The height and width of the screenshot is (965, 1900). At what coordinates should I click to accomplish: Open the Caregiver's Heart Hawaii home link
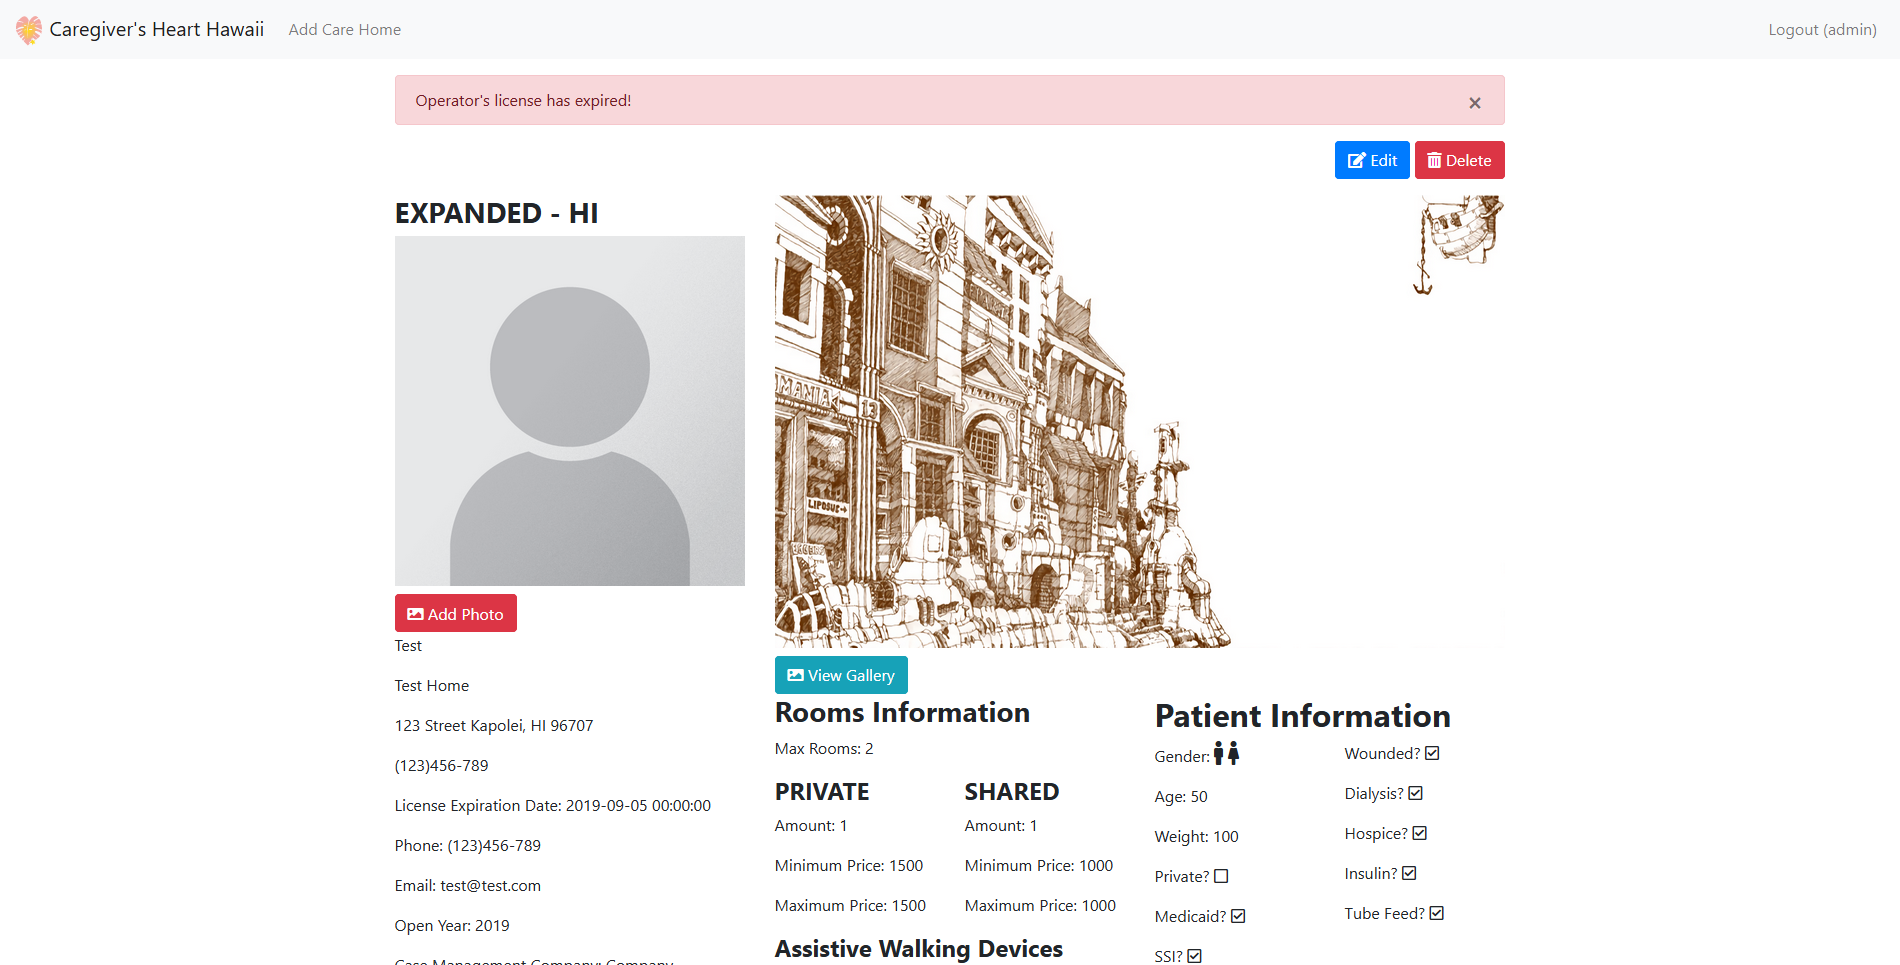point(140,30)
